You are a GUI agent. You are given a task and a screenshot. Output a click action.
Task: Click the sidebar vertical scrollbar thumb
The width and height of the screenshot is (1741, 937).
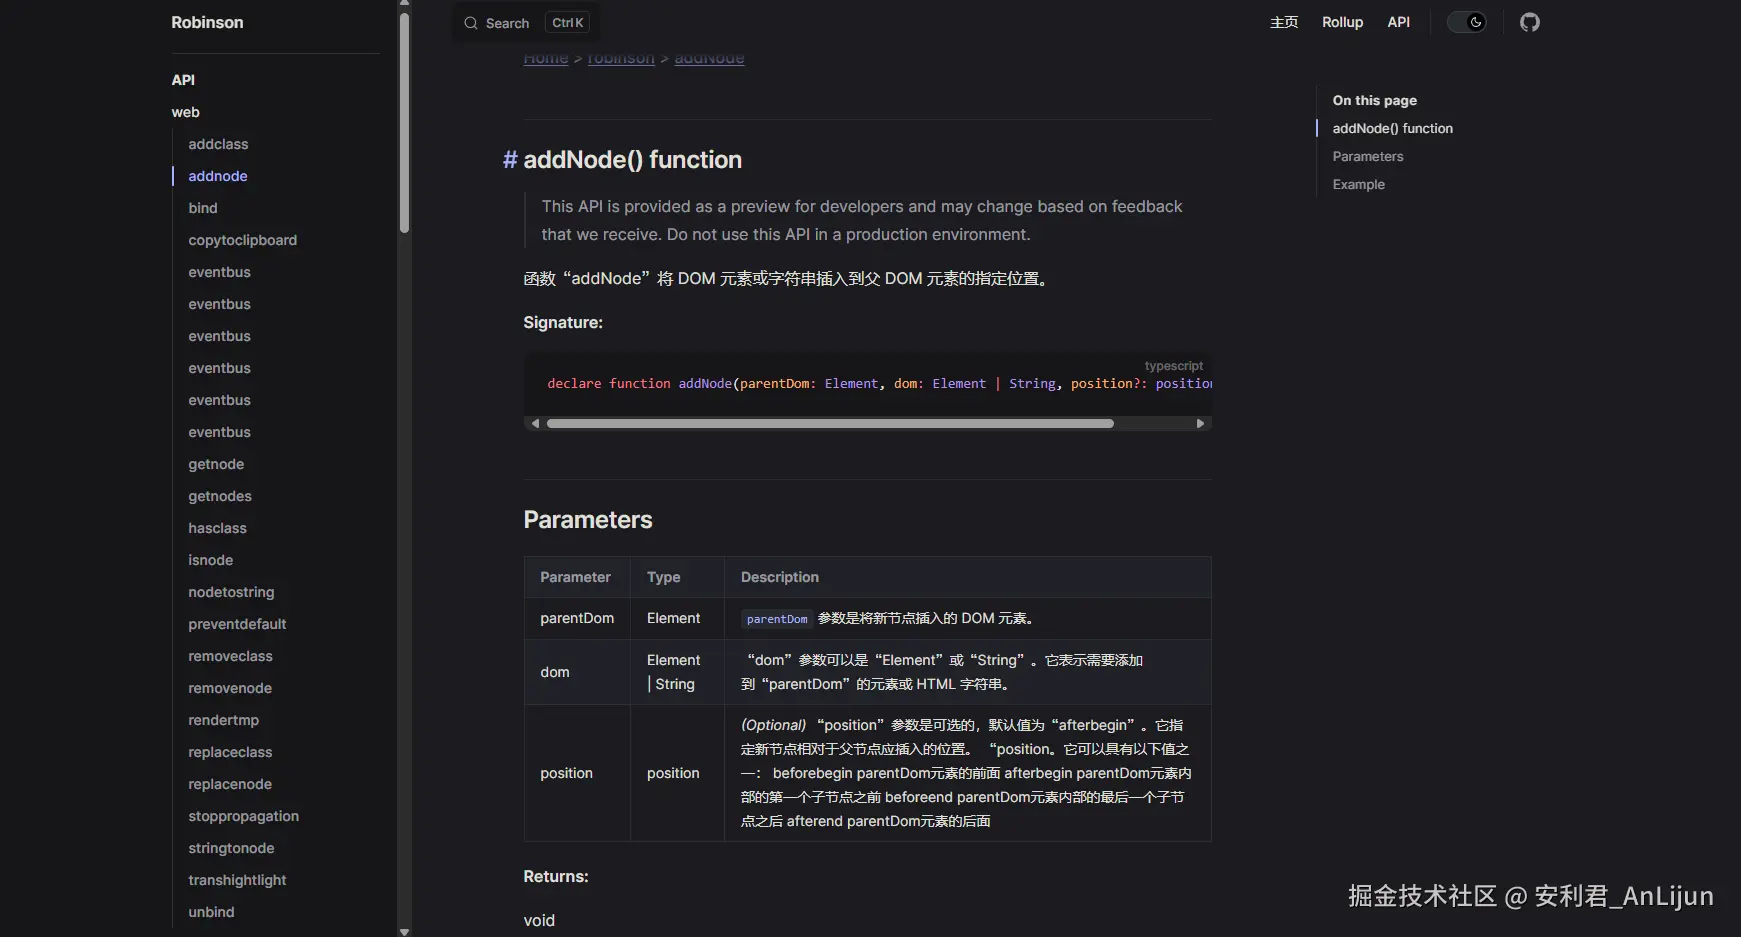404,120
